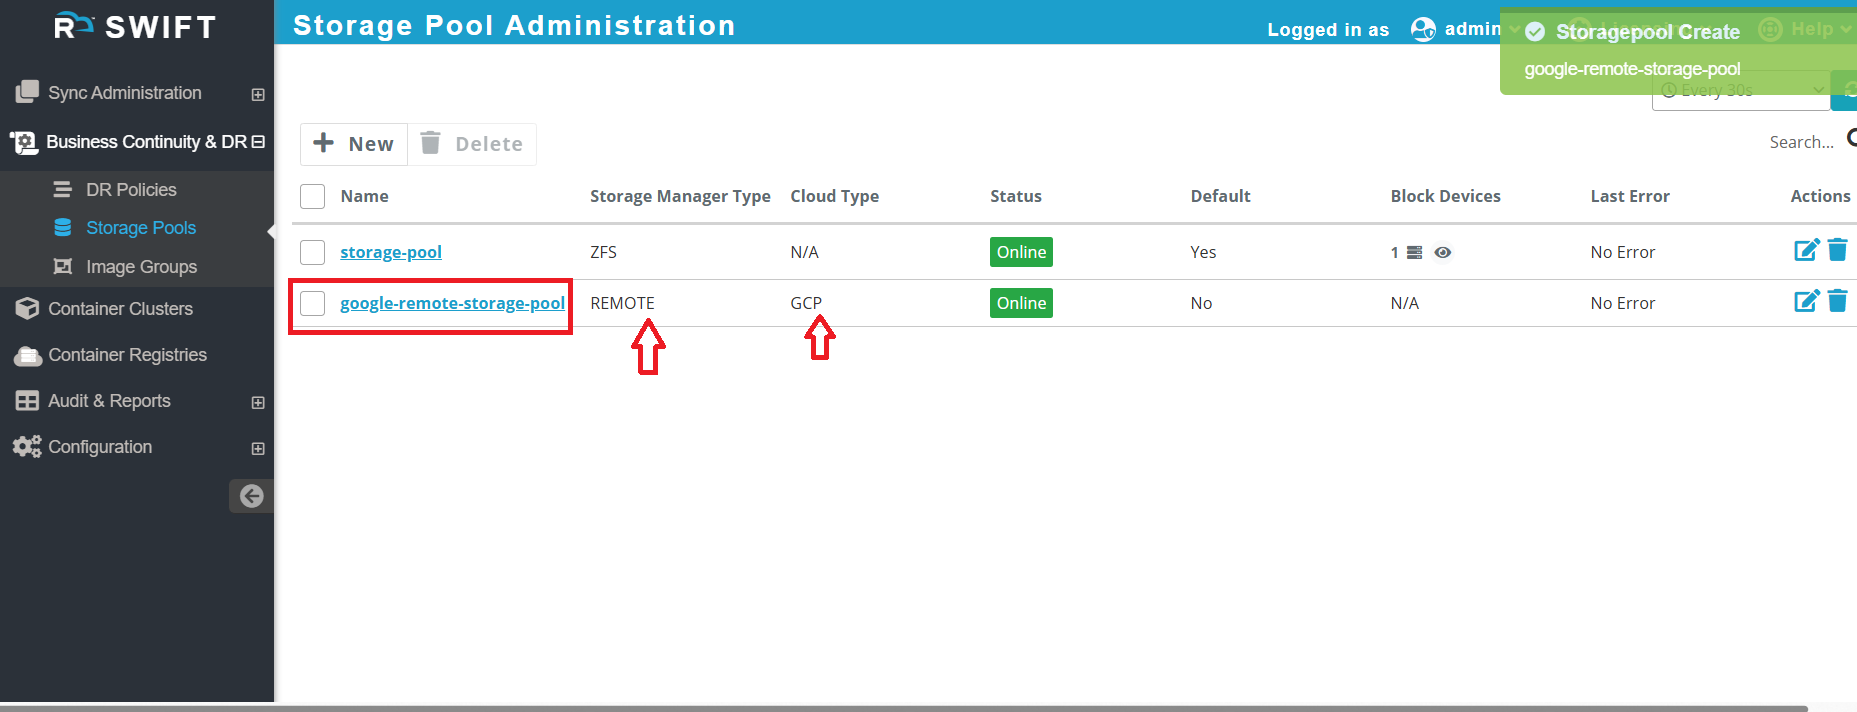
Task: Expand the Sync Administration menu
Action: [x=258, y=94]
